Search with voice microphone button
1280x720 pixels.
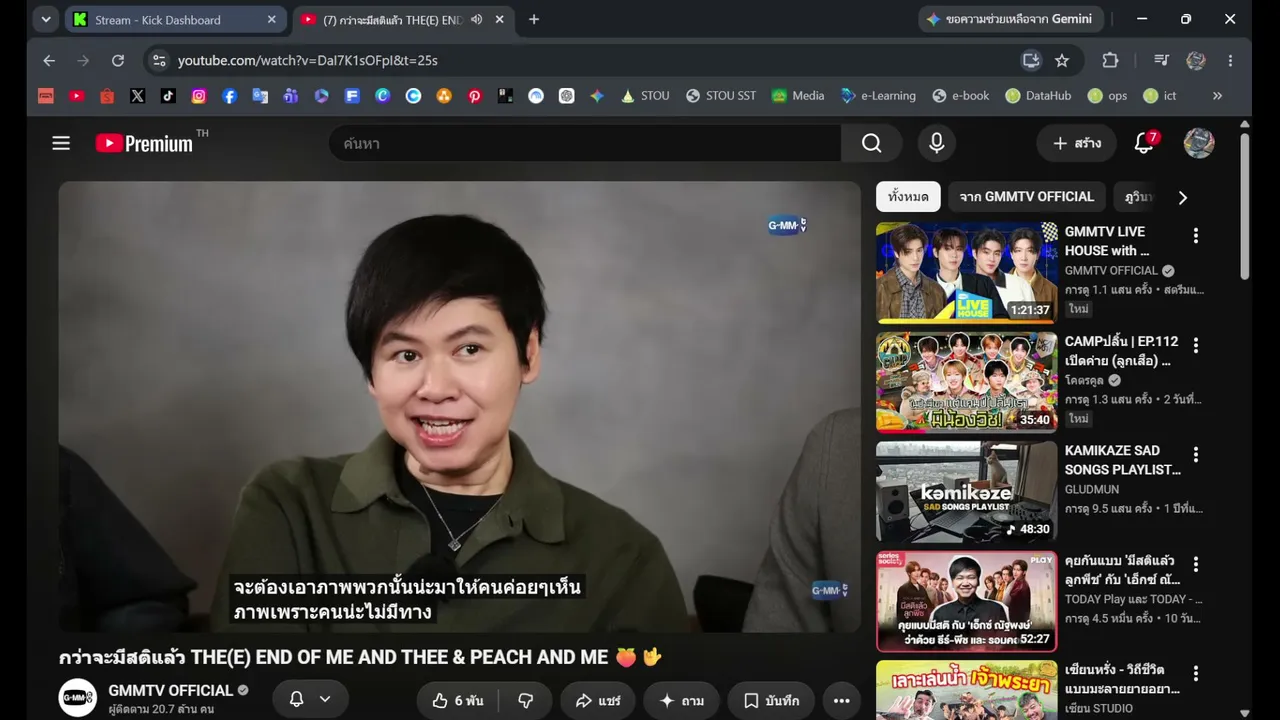[937, 143]
